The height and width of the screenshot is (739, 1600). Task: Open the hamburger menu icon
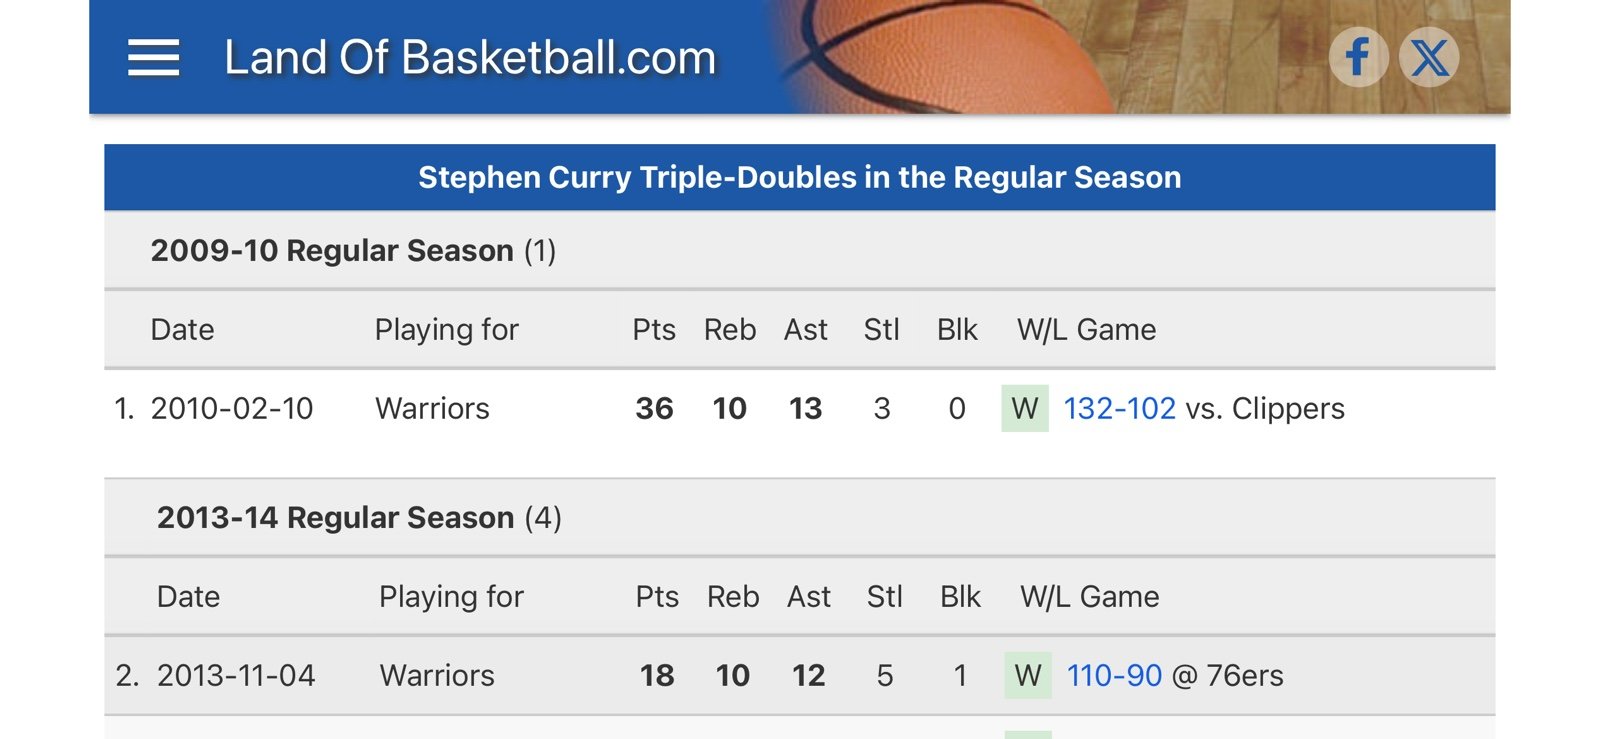coord(154,58)
